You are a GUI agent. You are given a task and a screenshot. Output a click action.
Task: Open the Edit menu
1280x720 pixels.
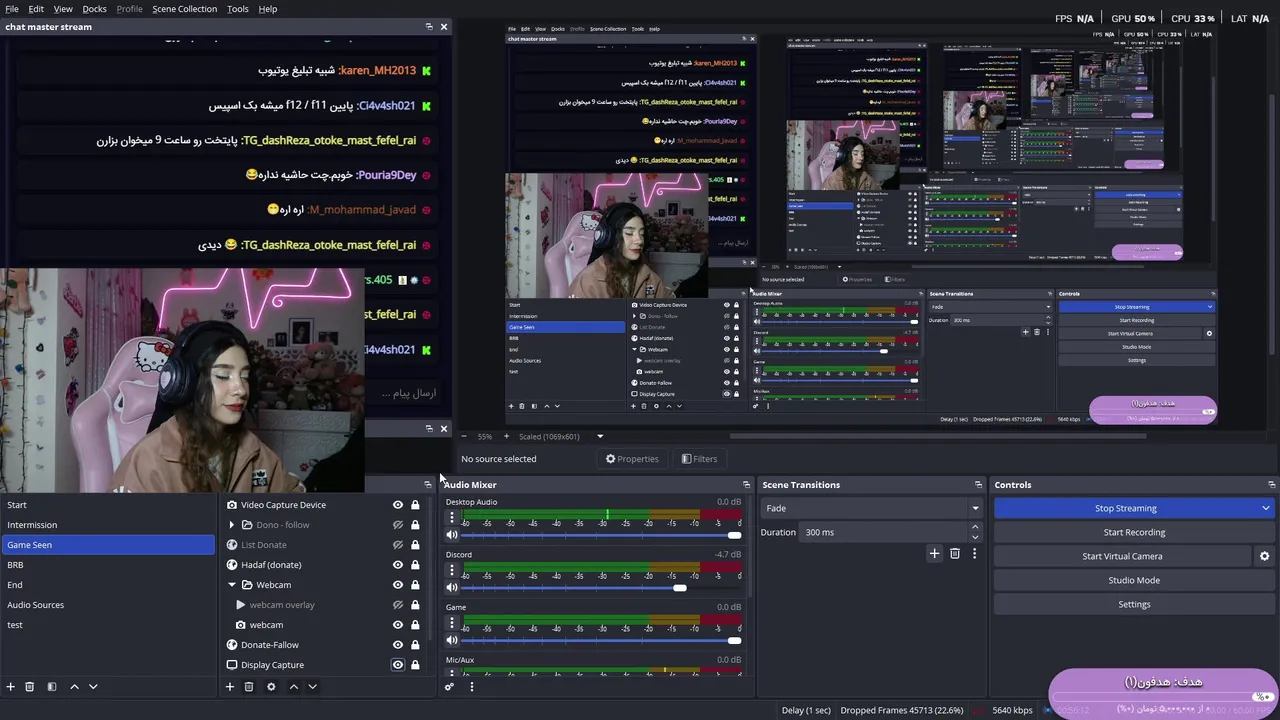(36, 9)
